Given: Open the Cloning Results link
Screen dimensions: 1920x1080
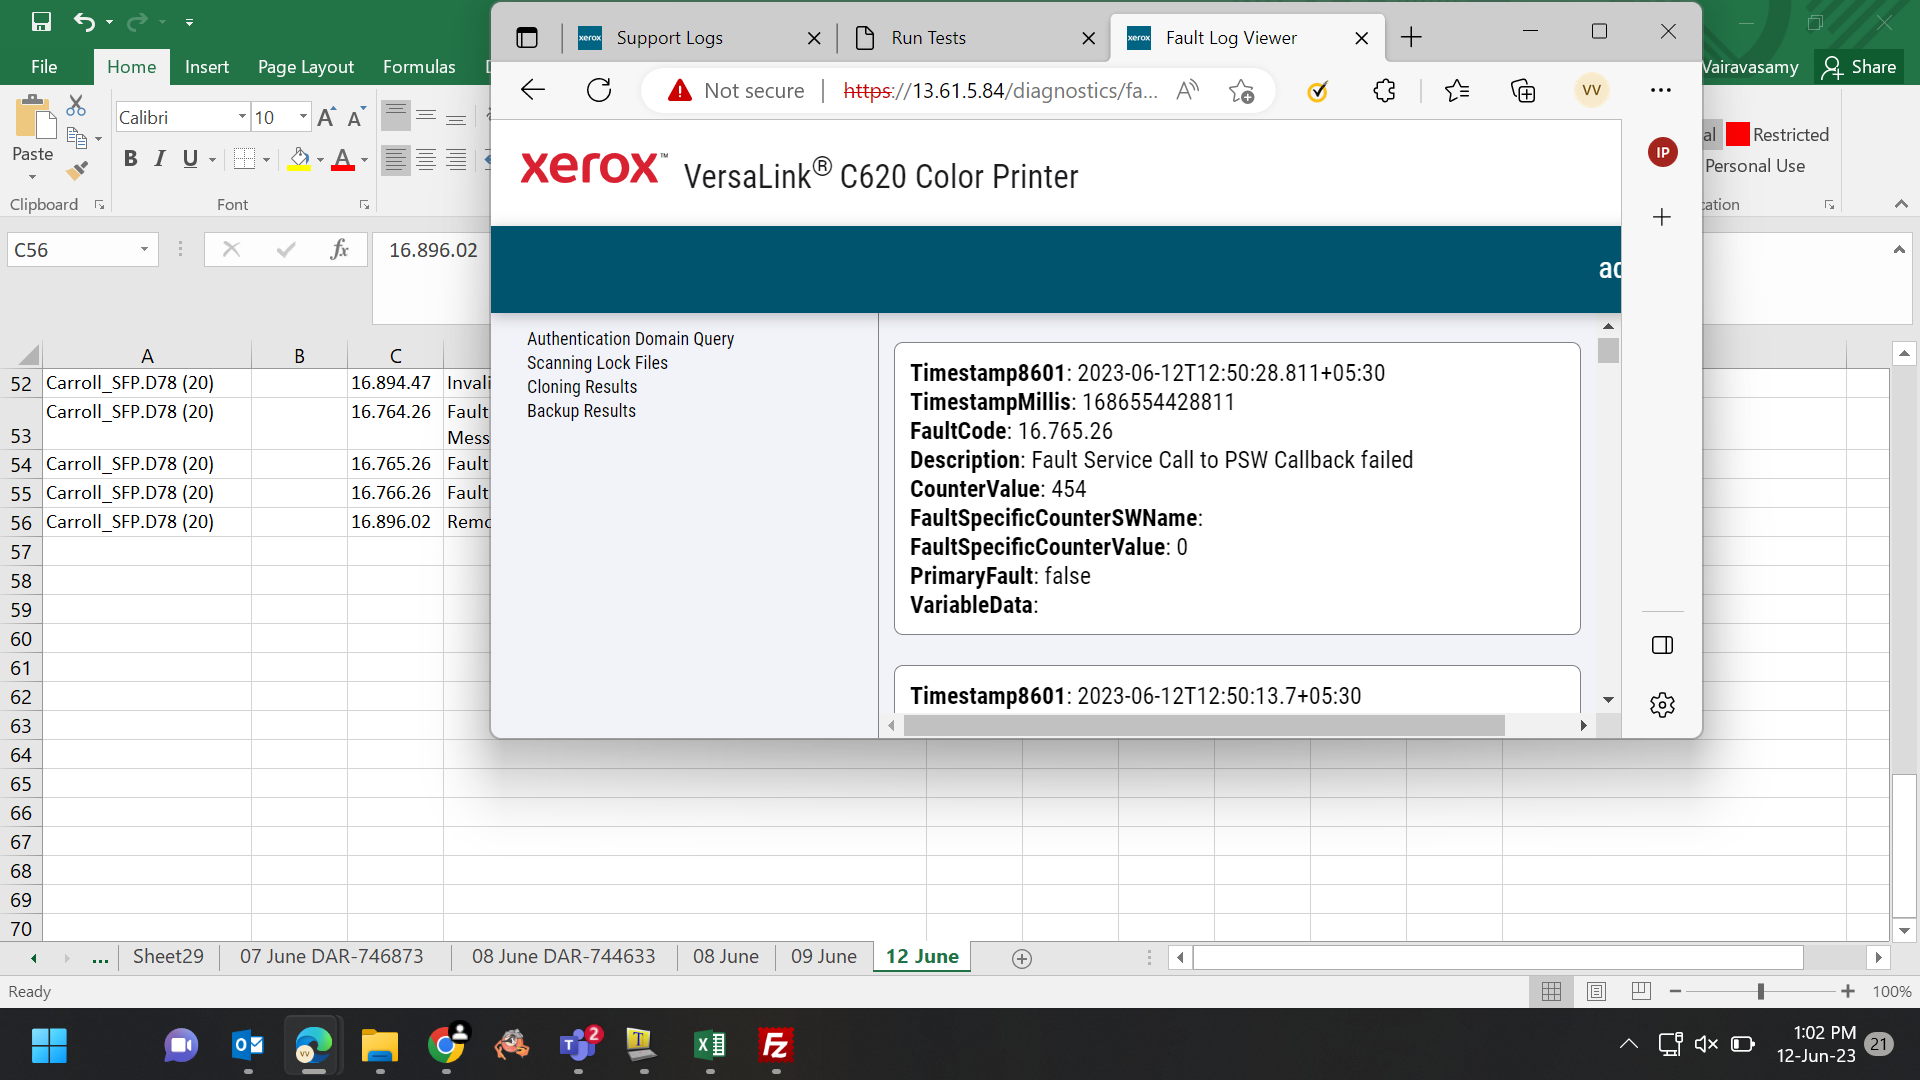Looking at the screenshot, I should 582,387.
